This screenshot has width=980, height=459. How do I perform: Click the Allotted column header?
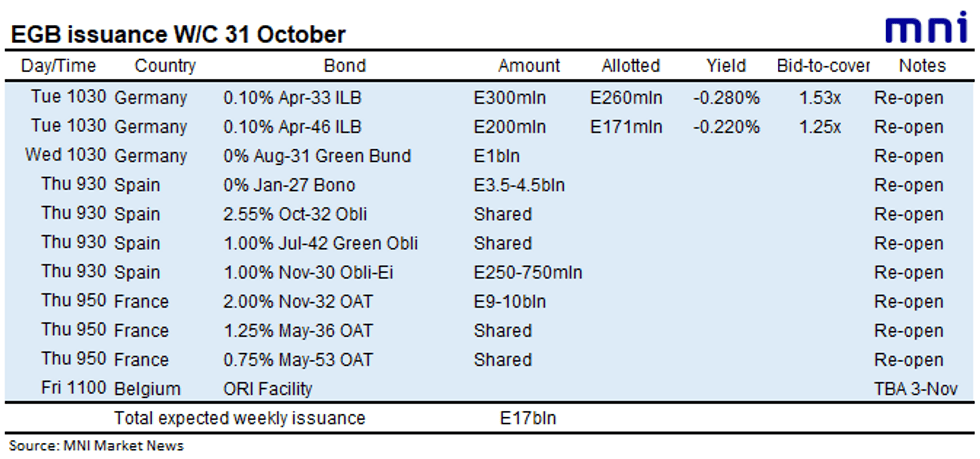(x=631, y=66)
